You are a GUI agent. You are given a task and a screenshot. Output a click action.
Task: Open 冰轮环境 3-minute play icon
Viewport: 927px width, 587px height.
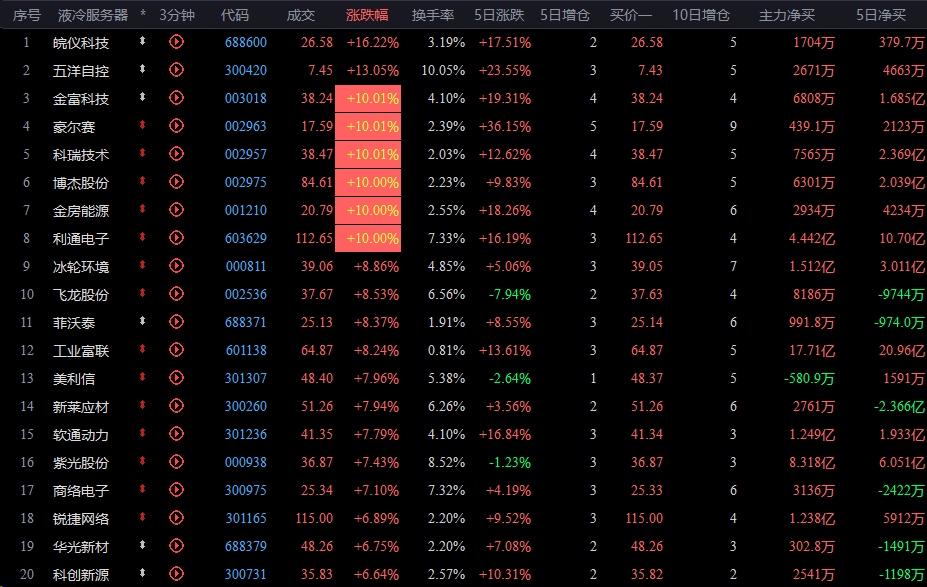176,266
